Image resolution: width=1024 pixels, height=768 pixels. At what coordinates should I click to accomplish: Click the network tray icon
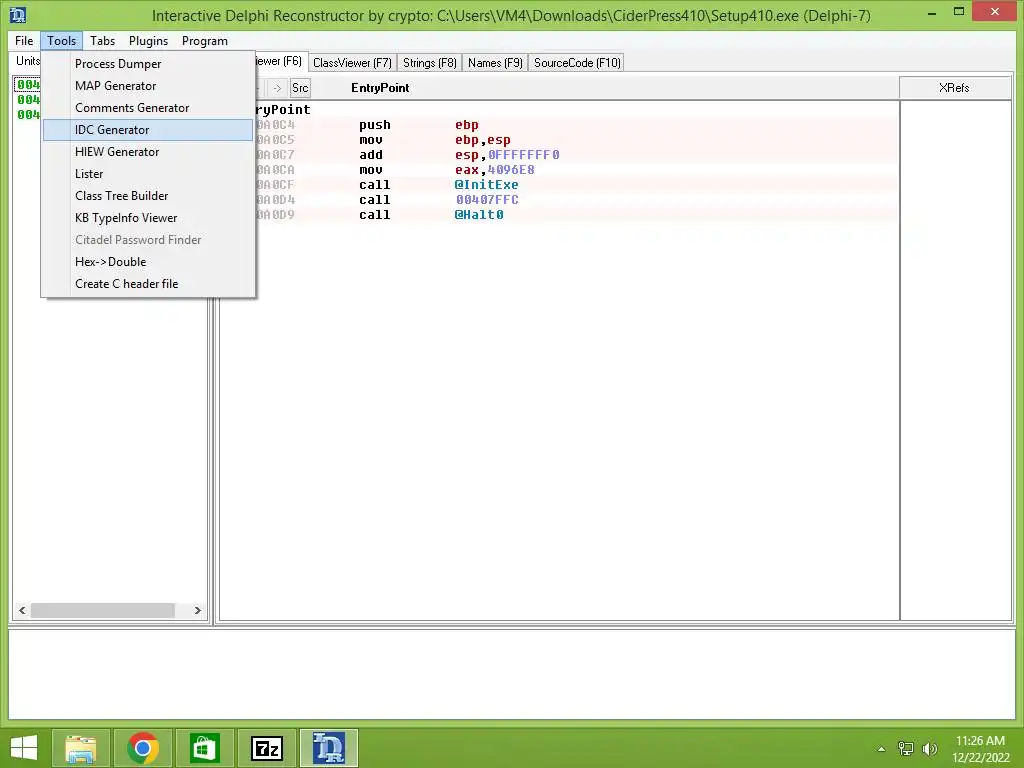tap(906, 748)
